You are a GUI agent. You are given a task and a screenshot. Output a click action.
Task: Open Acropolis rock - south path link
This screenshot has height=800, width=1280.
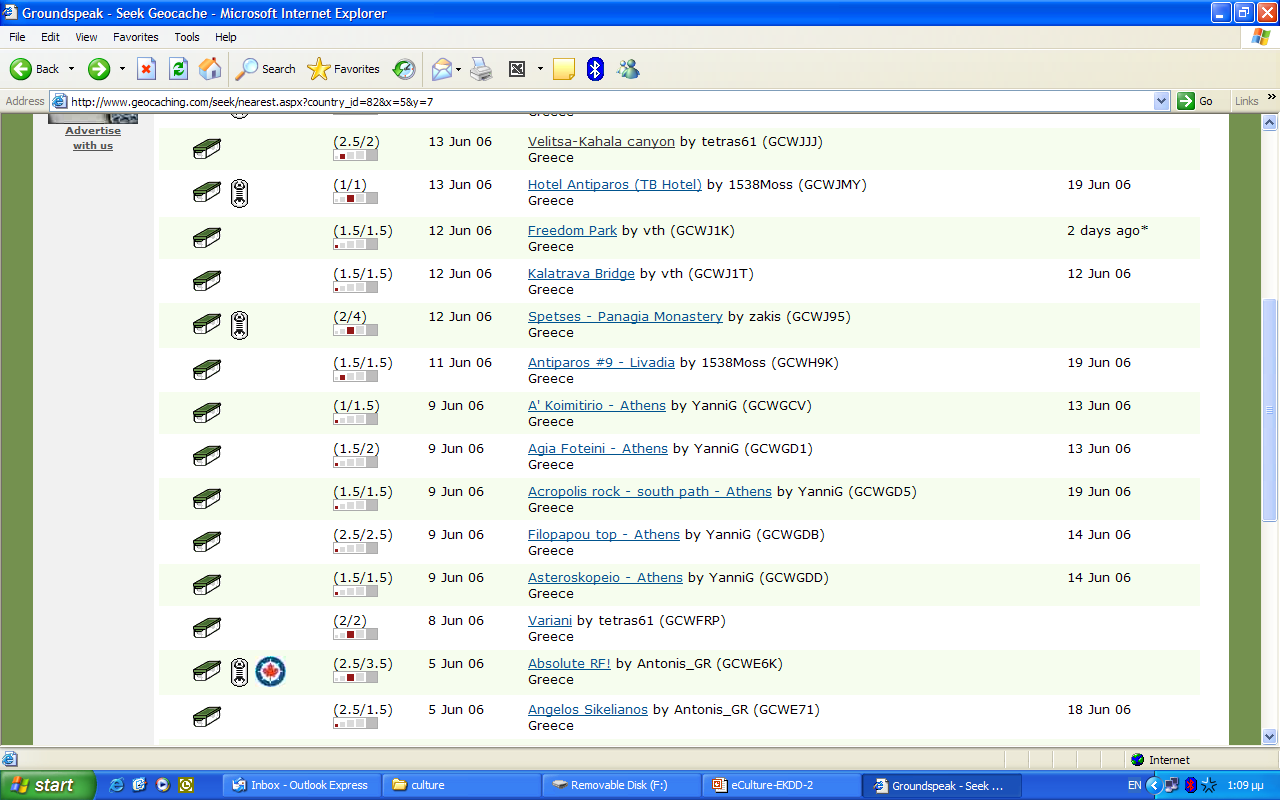pos(650,491)
